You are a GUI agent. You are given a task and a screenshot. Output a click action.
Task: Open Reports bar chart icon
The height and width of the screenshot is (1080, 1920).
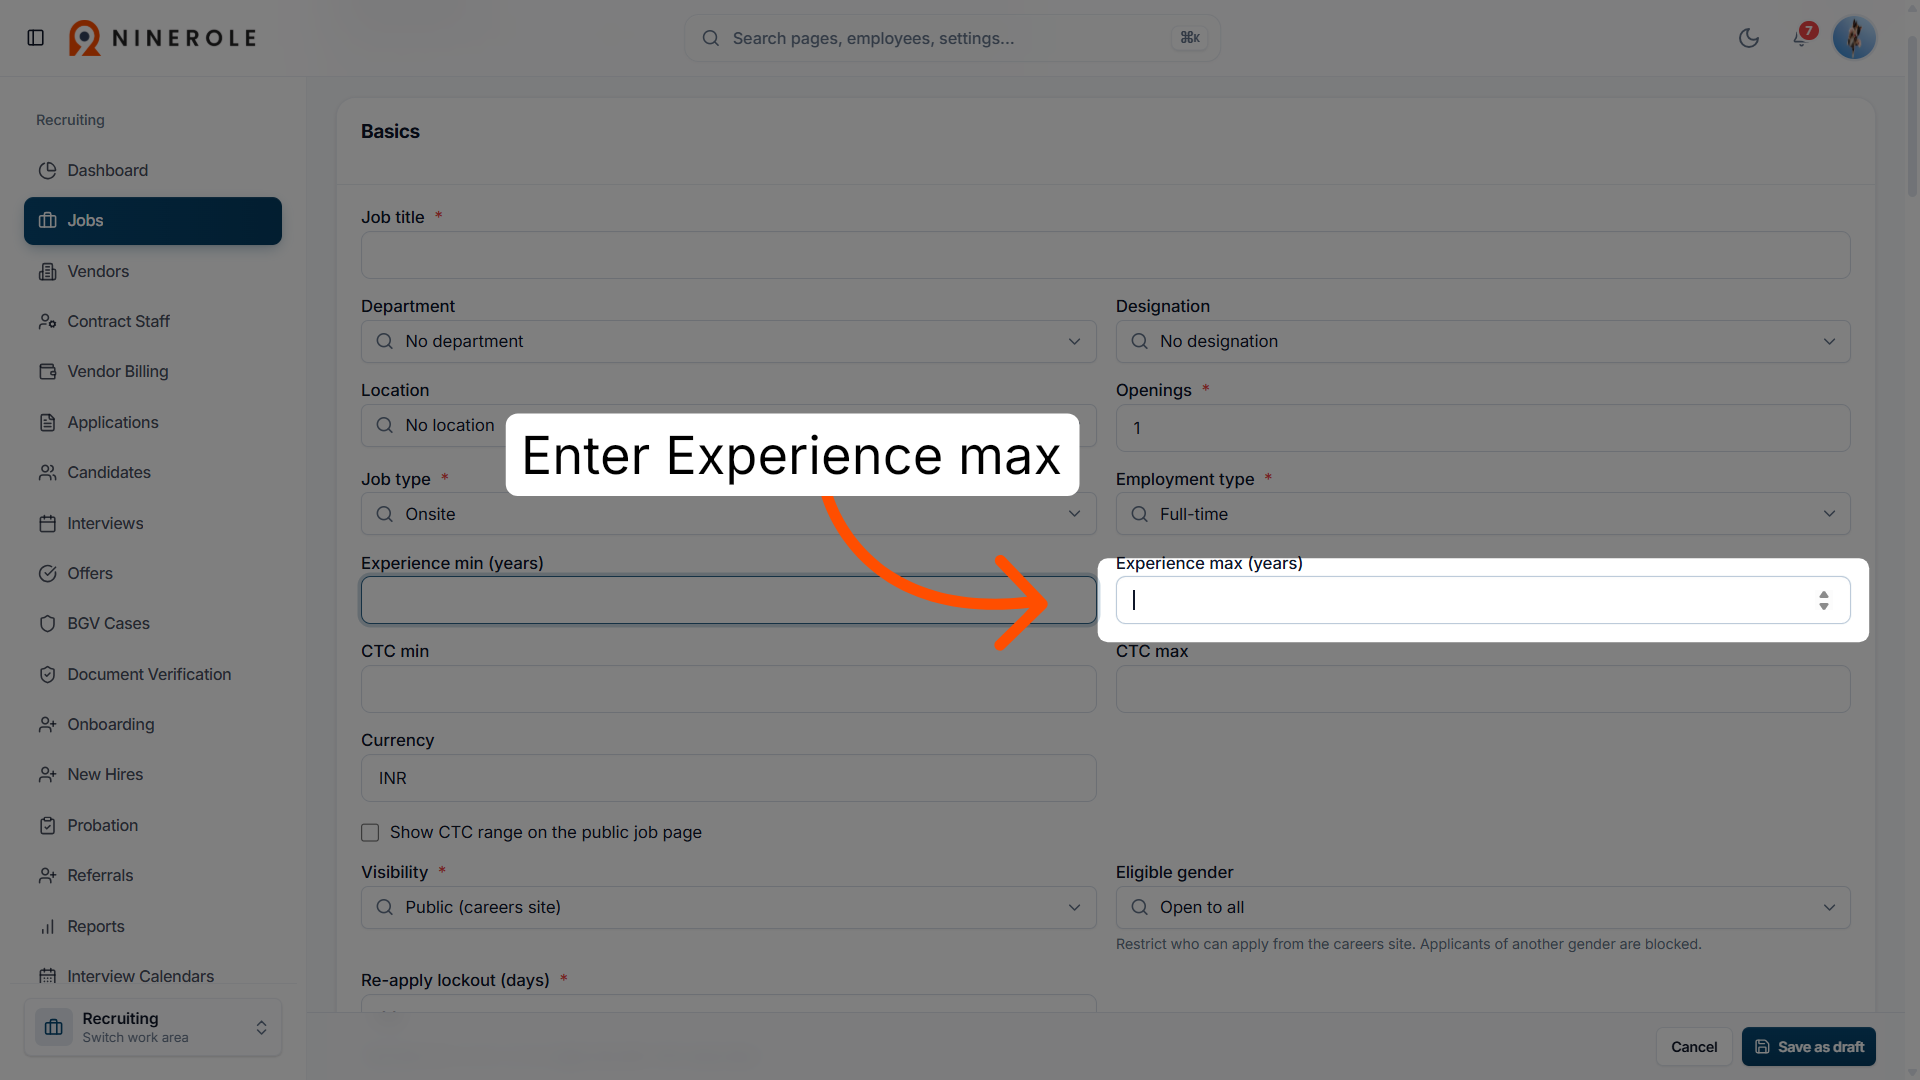47,926
